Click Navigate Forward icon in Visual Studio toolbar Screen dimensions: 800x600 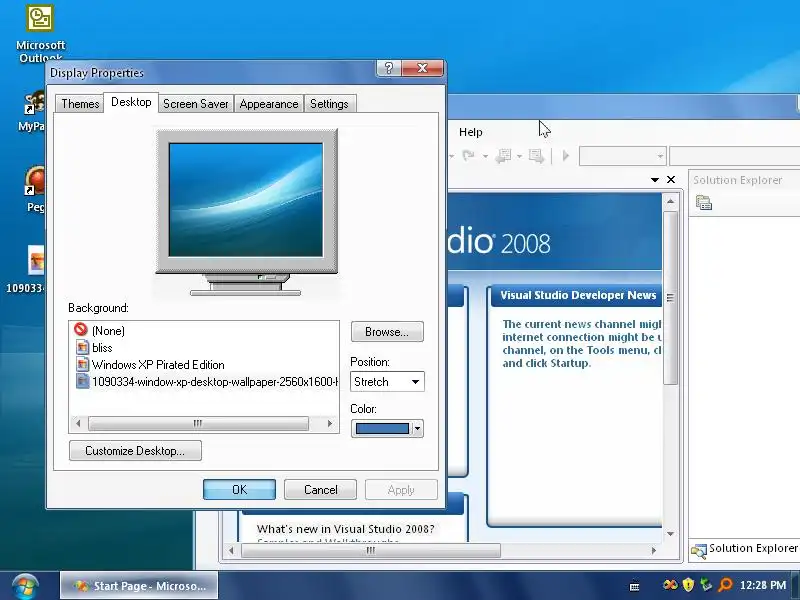(536, 156)
